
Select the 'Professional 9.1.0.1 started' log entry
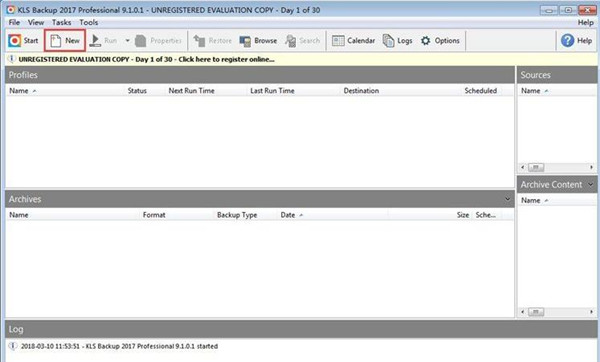click(x=119, y=346)
